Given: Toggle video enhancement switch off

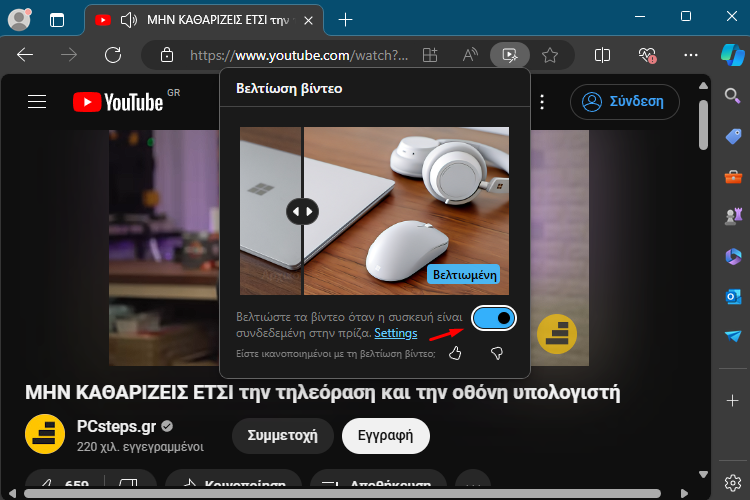Looking at the screenshot, I should [494, 318].
